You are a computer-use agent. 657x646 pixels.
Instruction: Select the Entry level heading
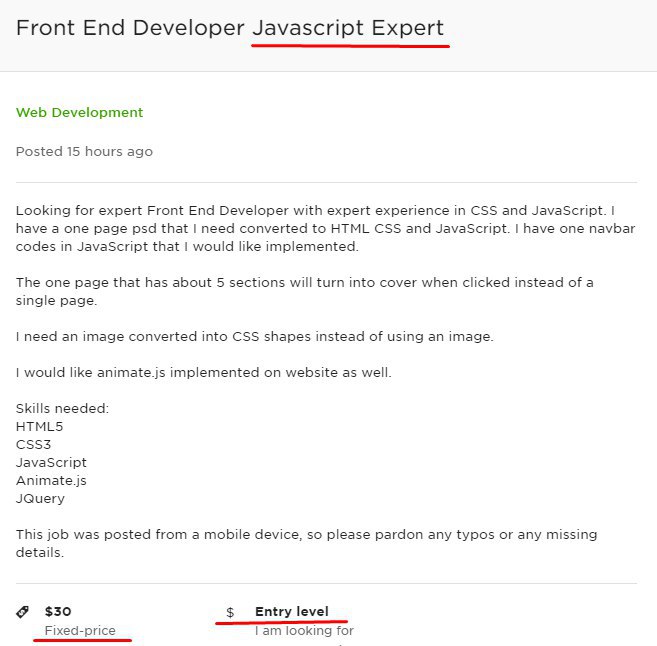point(292,611)
